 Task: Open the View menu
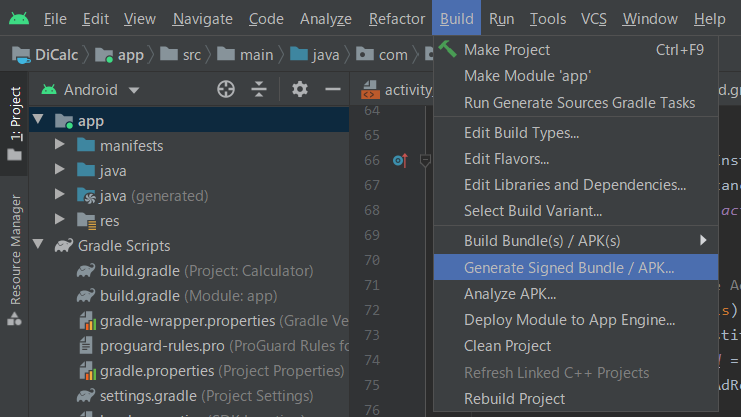139,19
